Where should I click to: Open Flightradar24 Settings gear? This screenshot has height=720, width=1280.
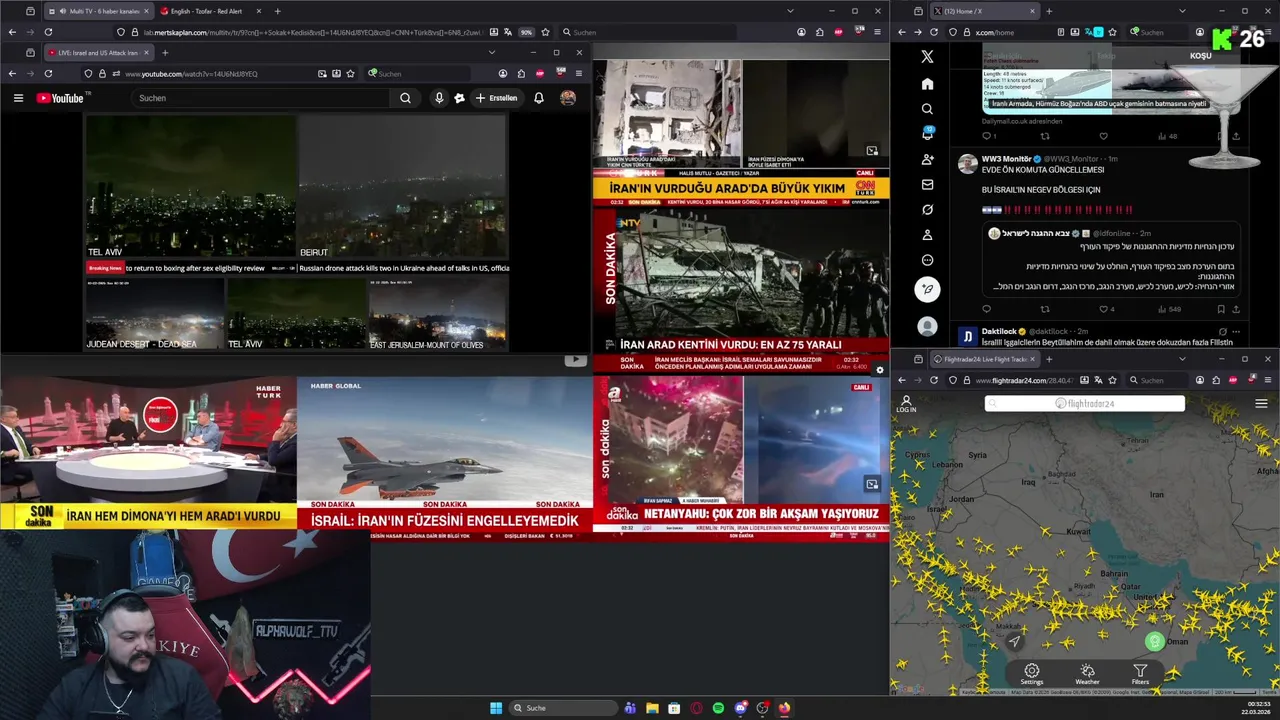(1031, 674)
